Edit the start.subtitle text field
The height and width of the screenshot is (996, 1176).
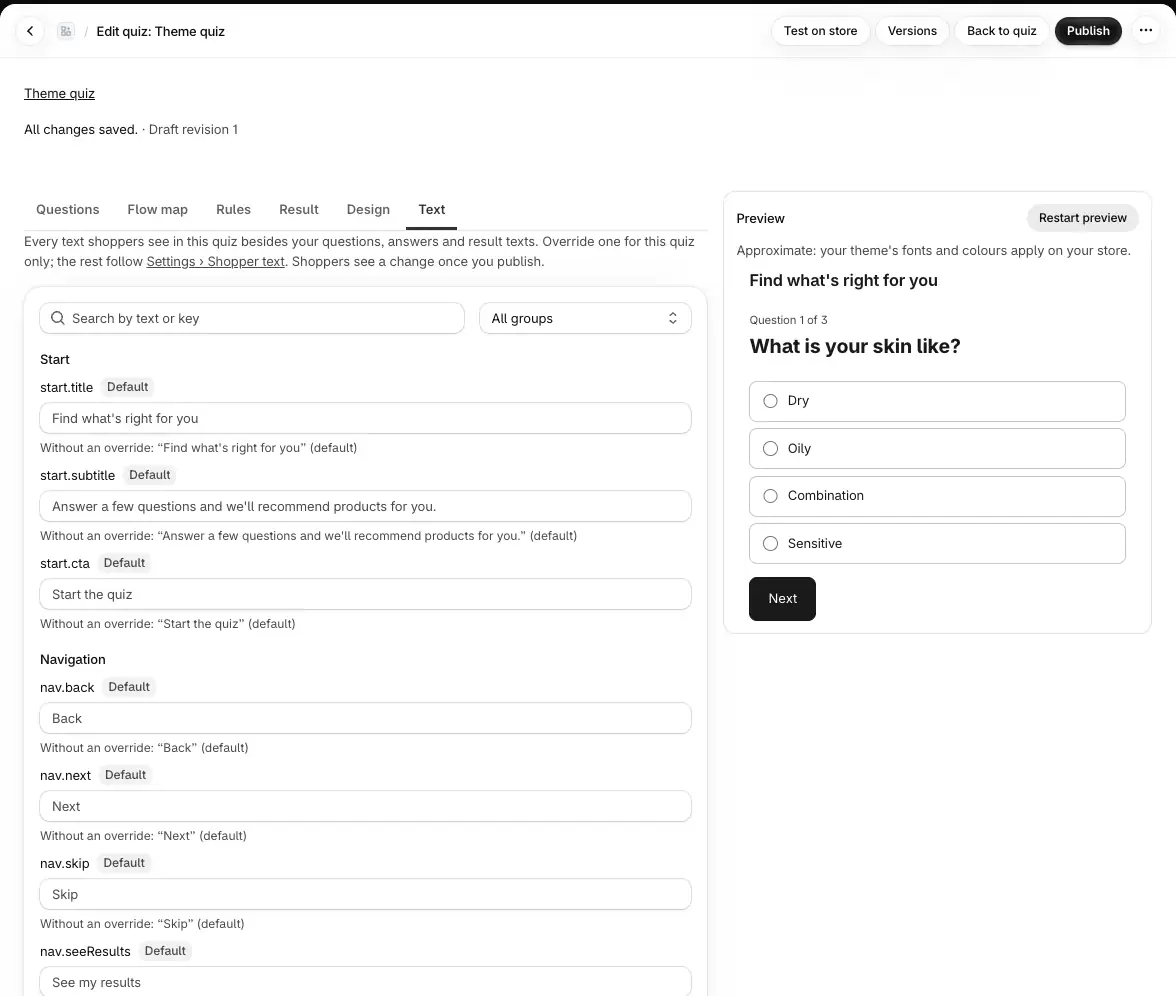365,506
